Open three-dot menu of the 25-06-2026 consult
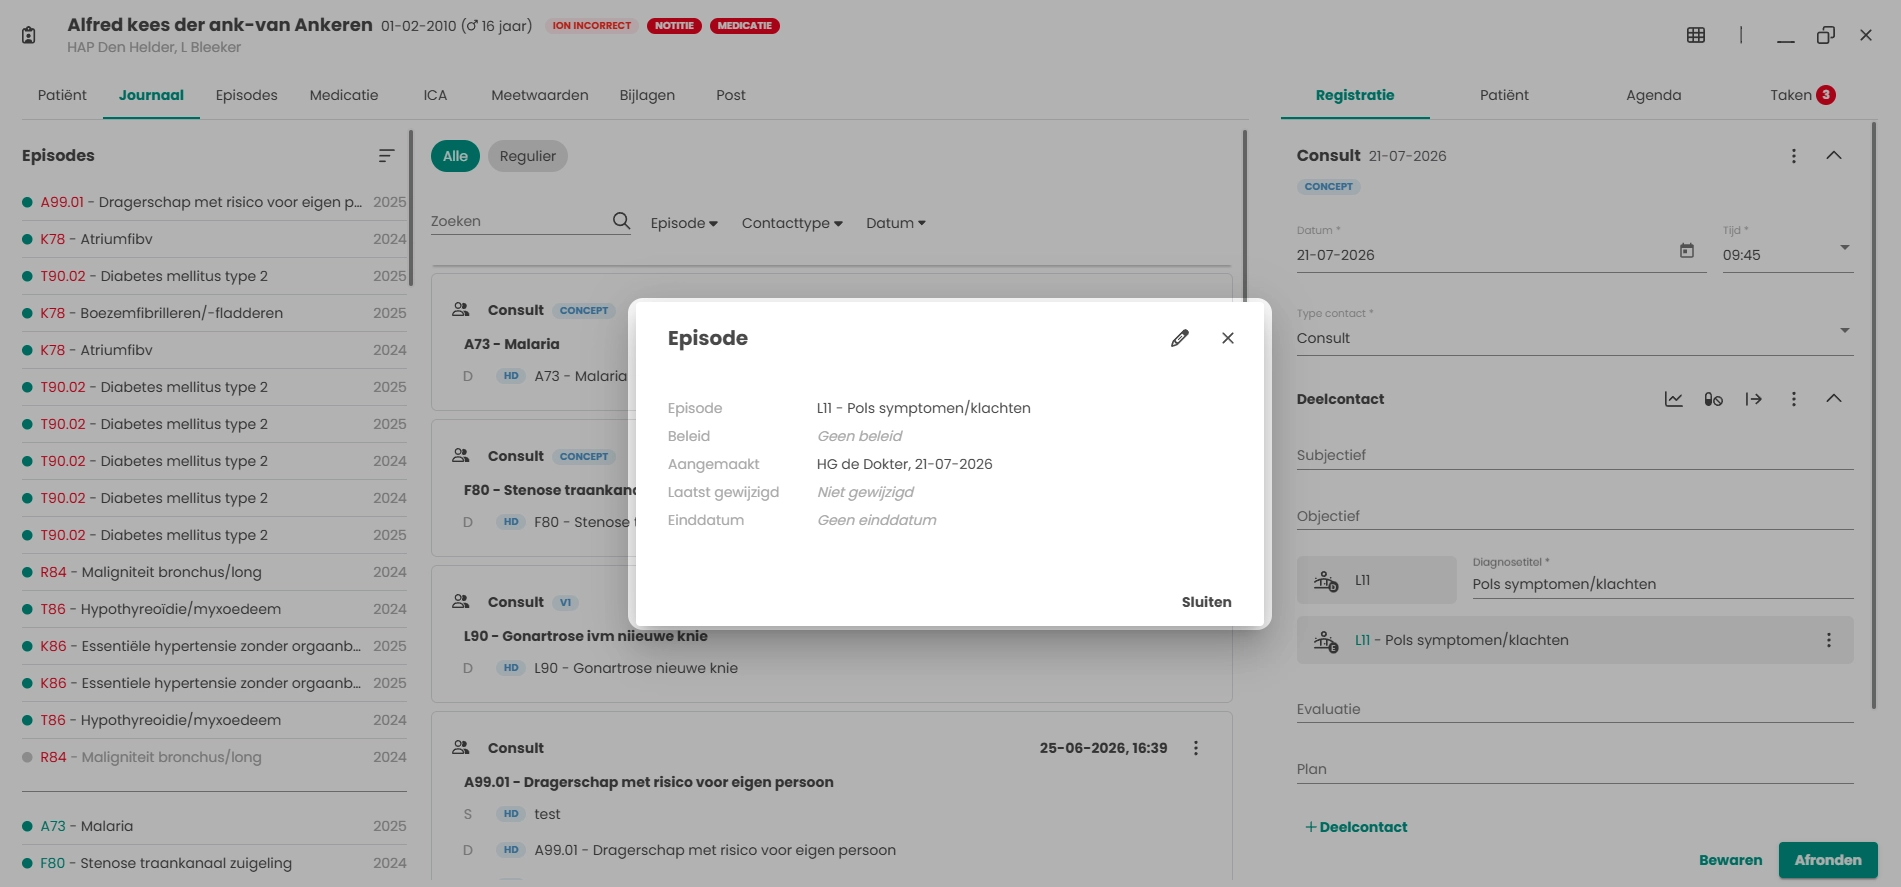Image resolution: width=1901 pixels, height=887 pixels. click(x=1196, y=748)
